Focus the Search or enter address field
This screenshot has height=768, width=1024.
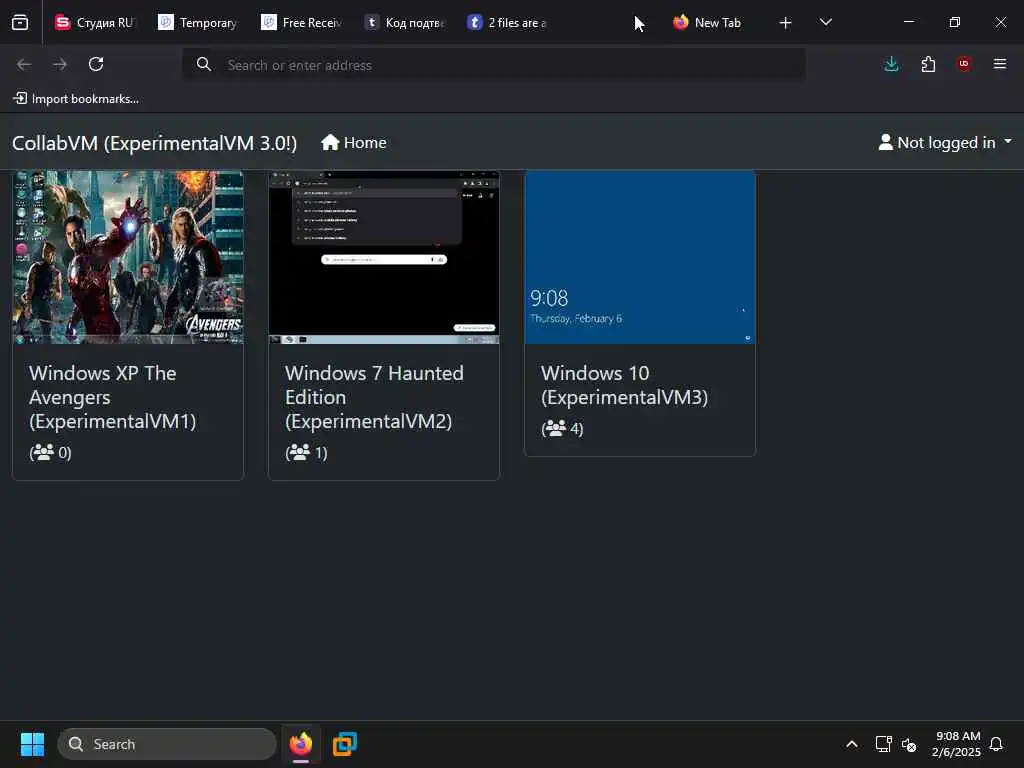click(x=494, y=65)
